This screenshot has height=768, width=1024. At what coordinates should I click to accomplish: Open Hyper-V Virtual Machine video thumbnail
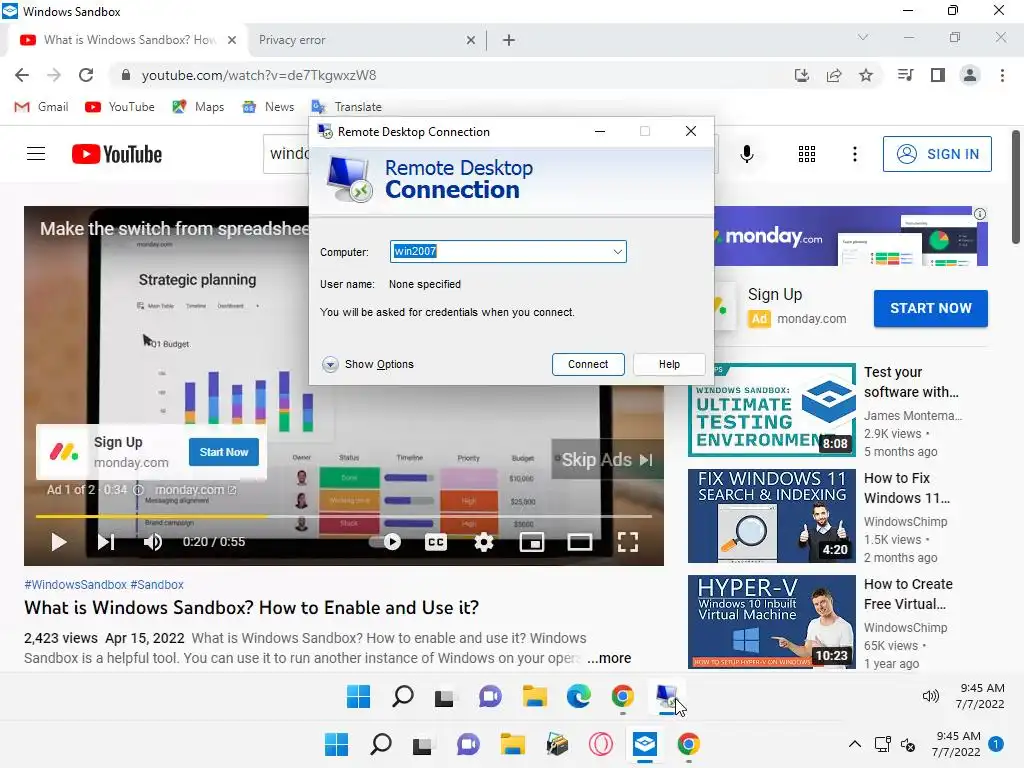[x=771, y=621]
